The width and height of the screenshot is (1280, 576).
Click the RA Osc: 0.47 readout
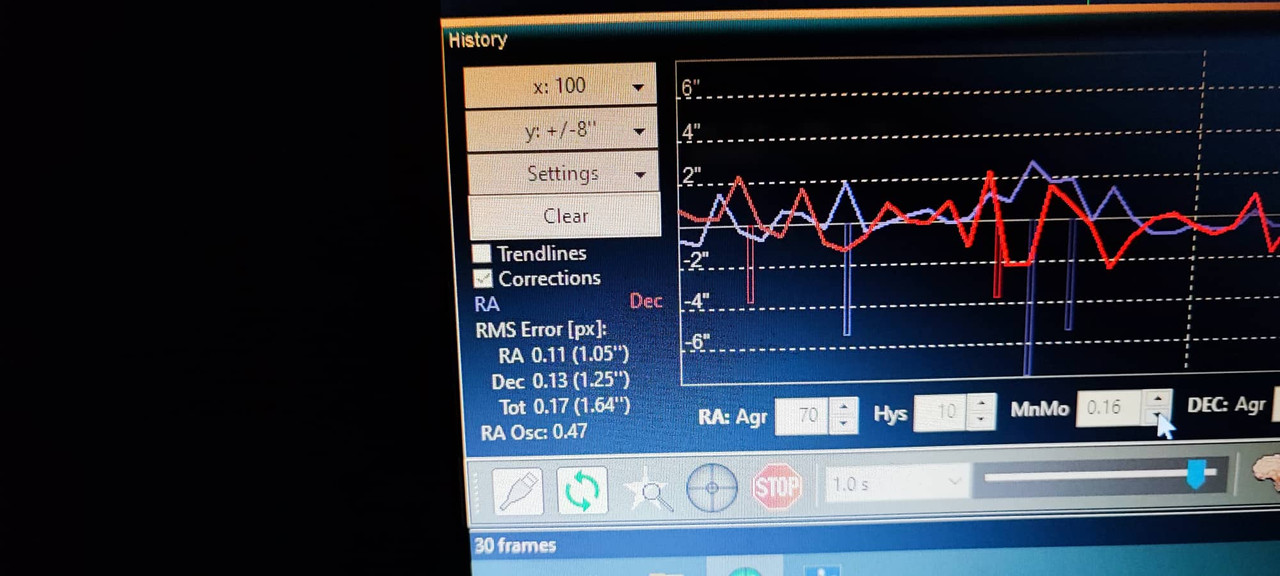tap(534, 432)
